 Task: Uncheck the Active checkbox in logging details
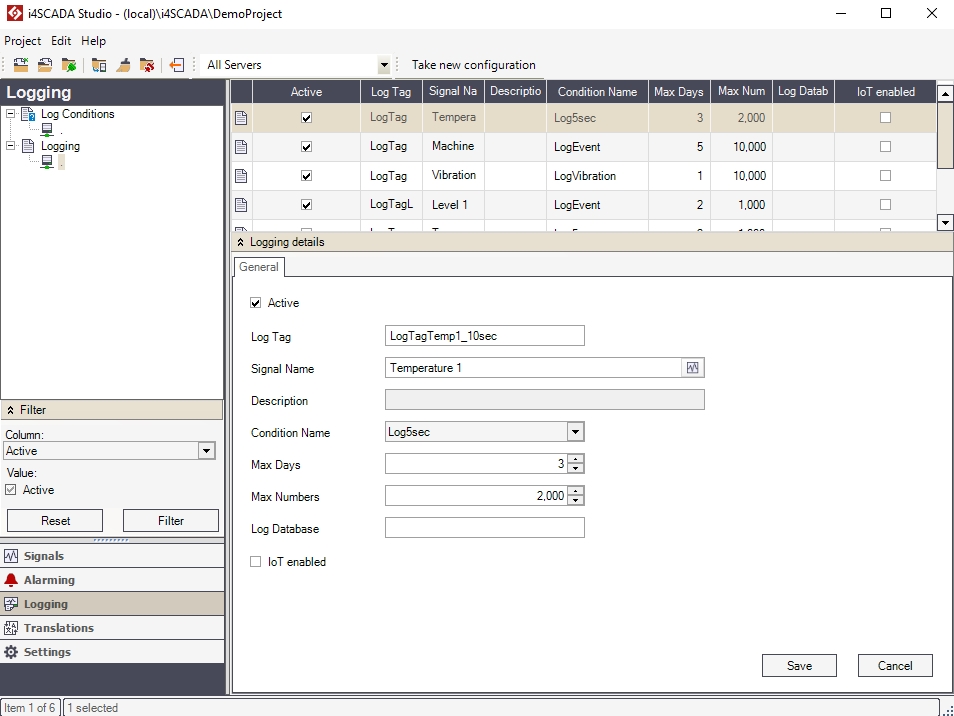(255, 302)
